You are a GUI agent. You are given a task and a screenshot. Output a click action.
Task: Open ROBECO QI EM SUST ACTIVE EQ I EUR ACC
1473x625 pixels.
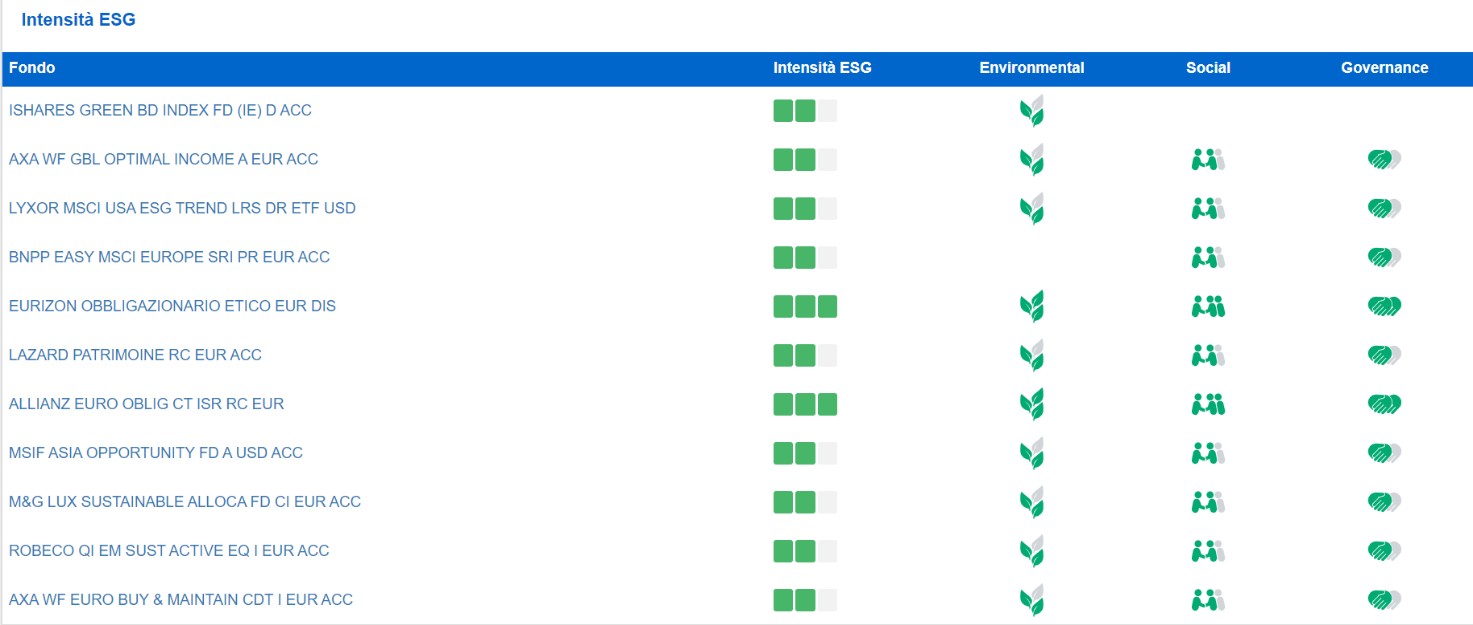169,551
